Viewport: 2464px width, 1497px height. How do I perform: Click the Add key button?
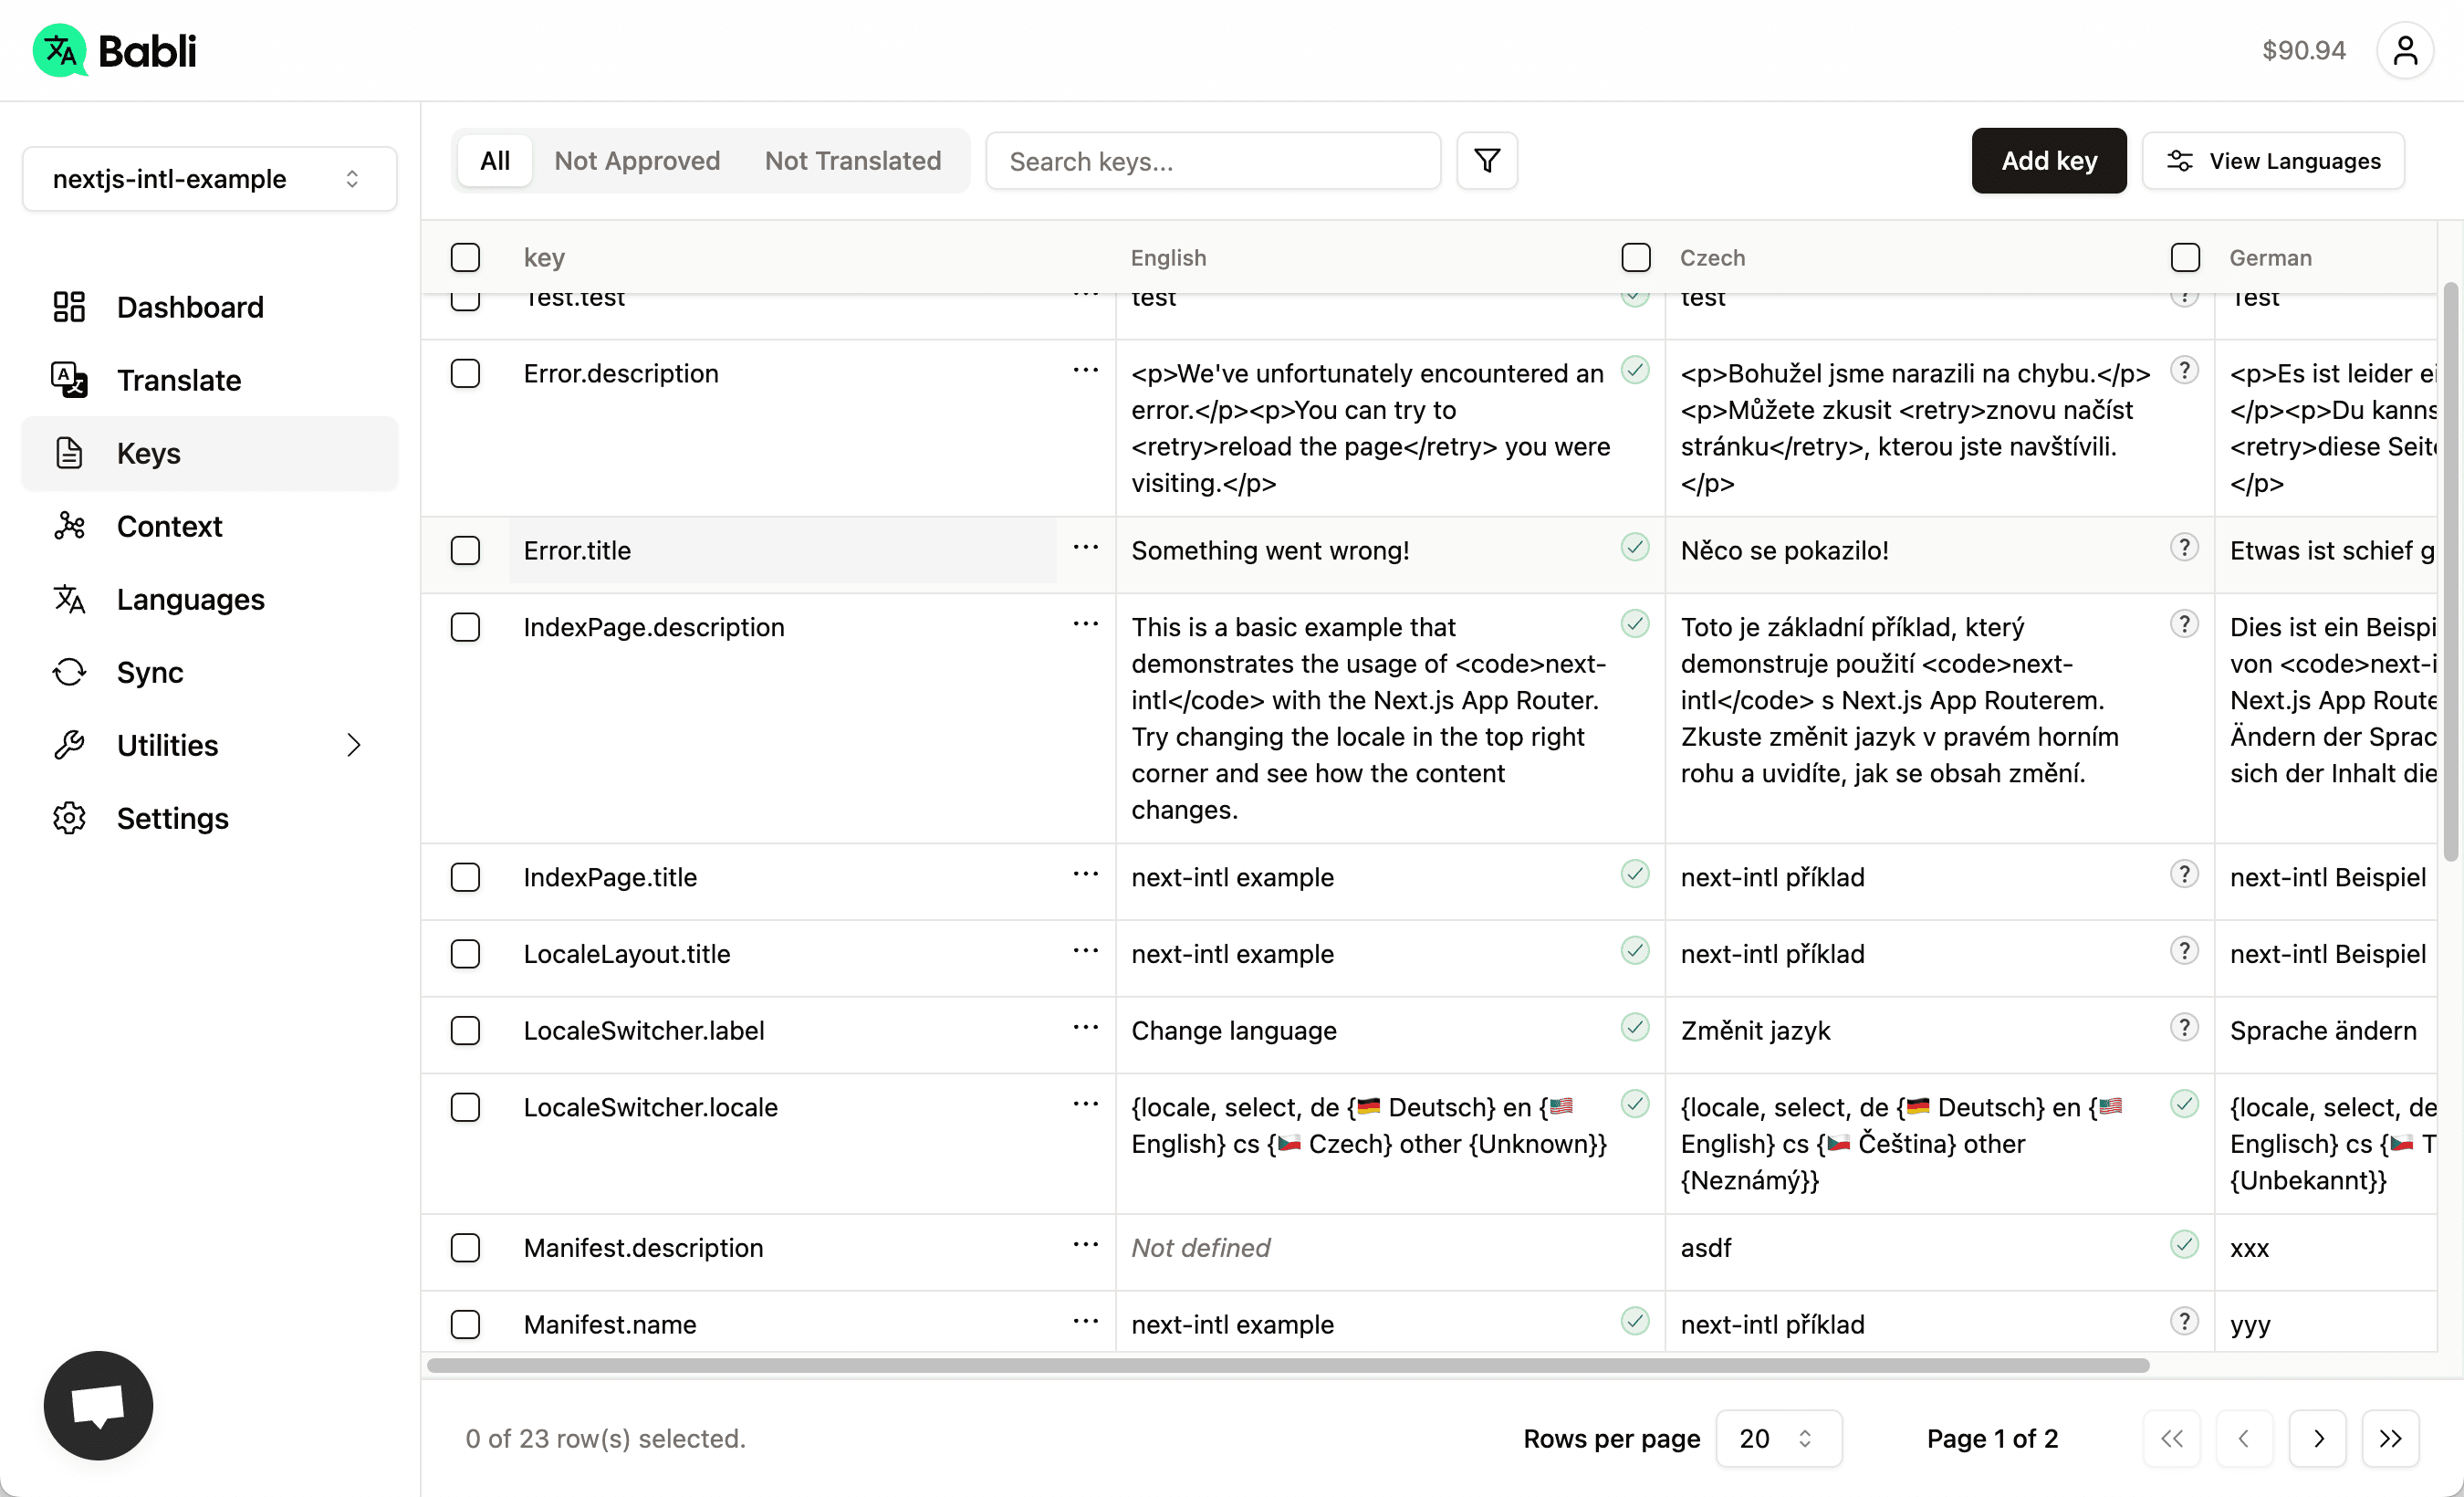point(2048,161)
